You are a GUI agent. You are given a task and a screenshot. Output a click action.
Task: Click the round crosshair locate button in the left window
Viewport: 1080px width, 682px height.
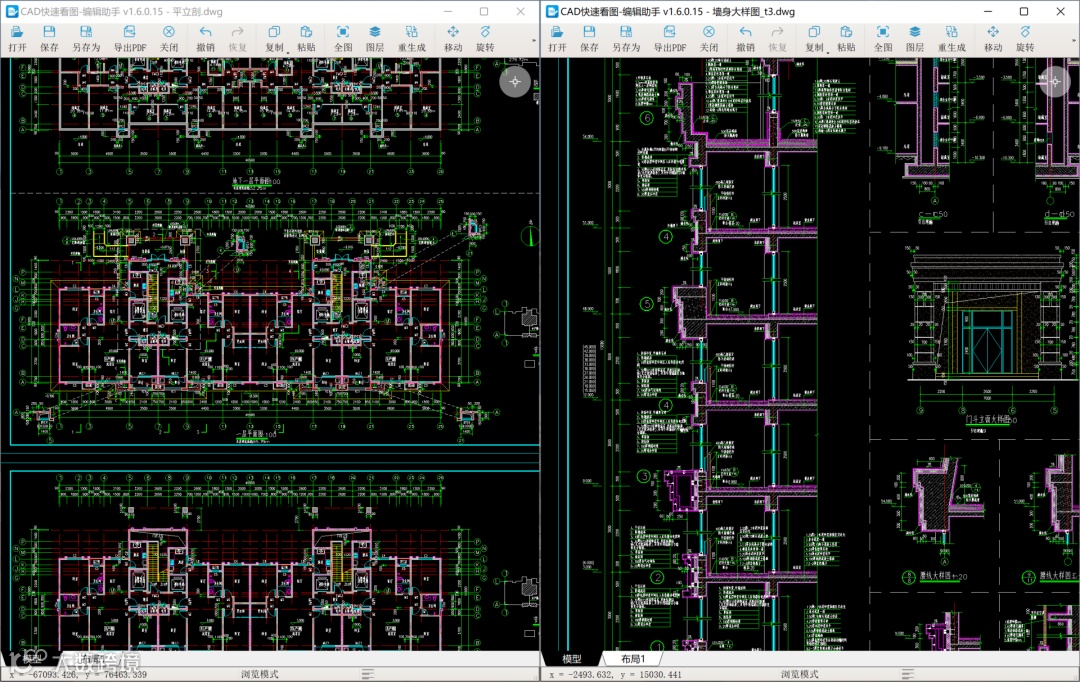pyautogui.click(x=515, y=82)
